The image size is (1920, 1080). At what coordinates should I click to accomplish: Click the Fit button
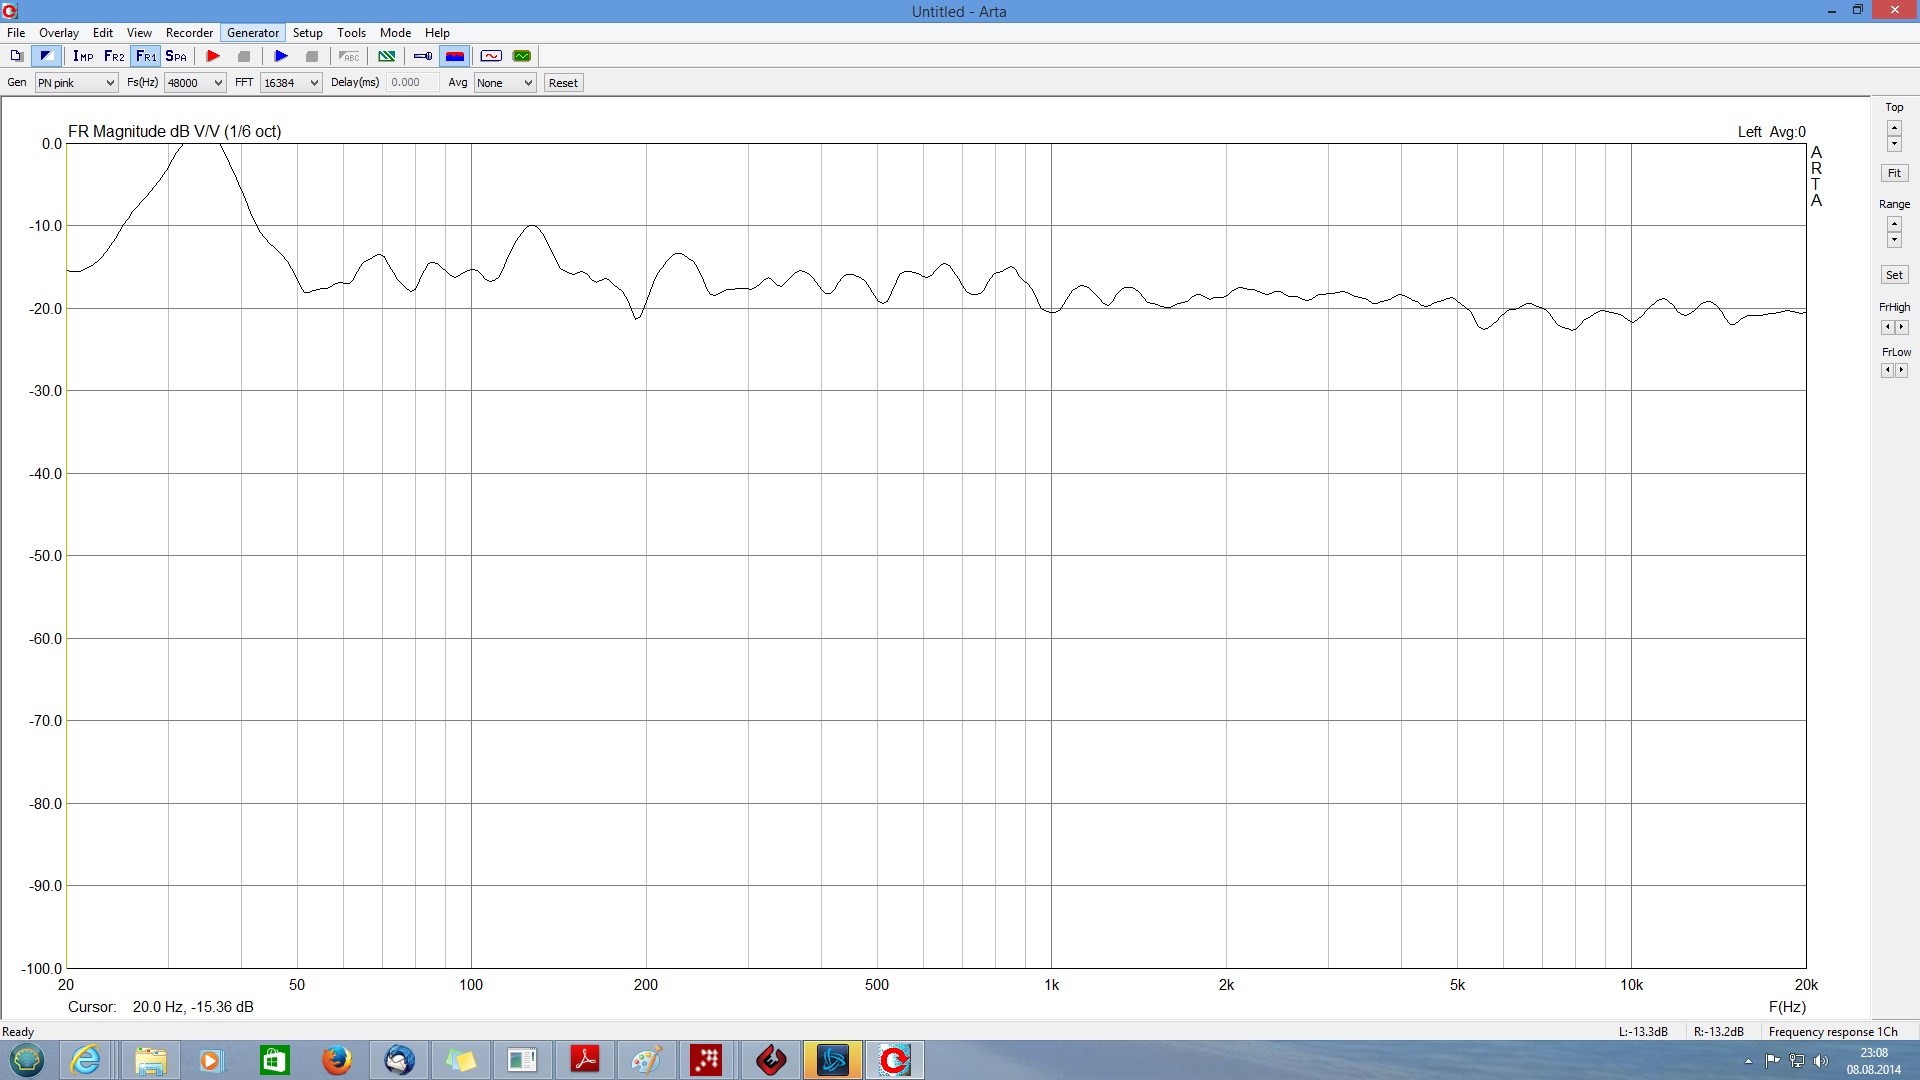(1894, 173)
